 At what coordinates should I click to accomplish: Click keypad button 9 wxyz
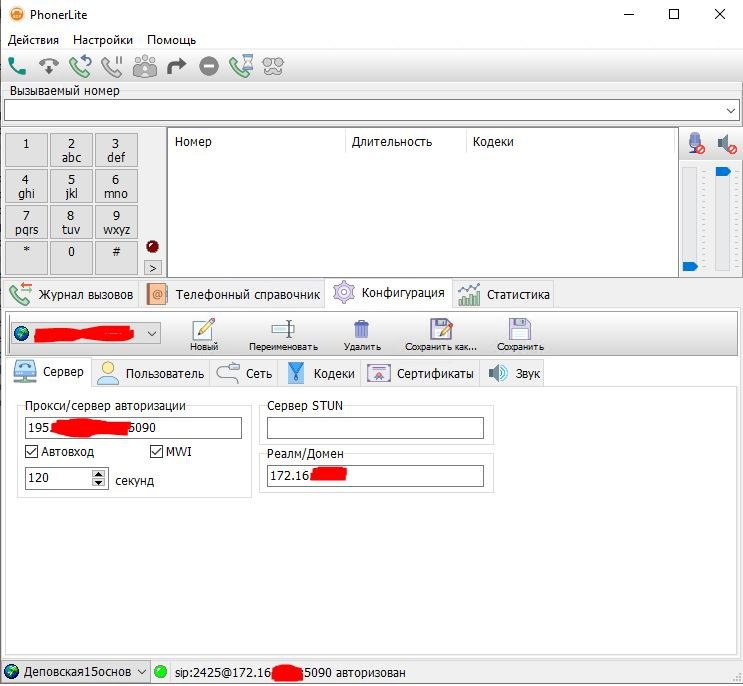(x=116, y=222)
